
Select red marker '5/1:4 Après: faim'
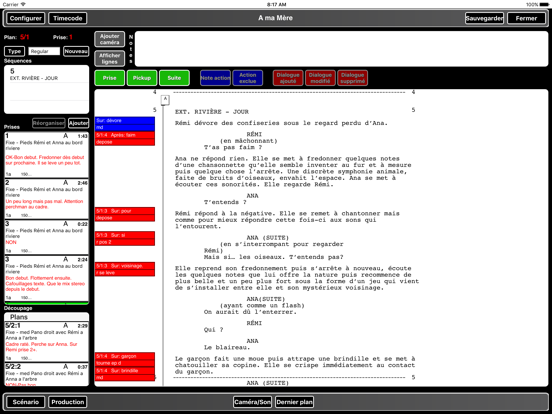tap(125, 138)
